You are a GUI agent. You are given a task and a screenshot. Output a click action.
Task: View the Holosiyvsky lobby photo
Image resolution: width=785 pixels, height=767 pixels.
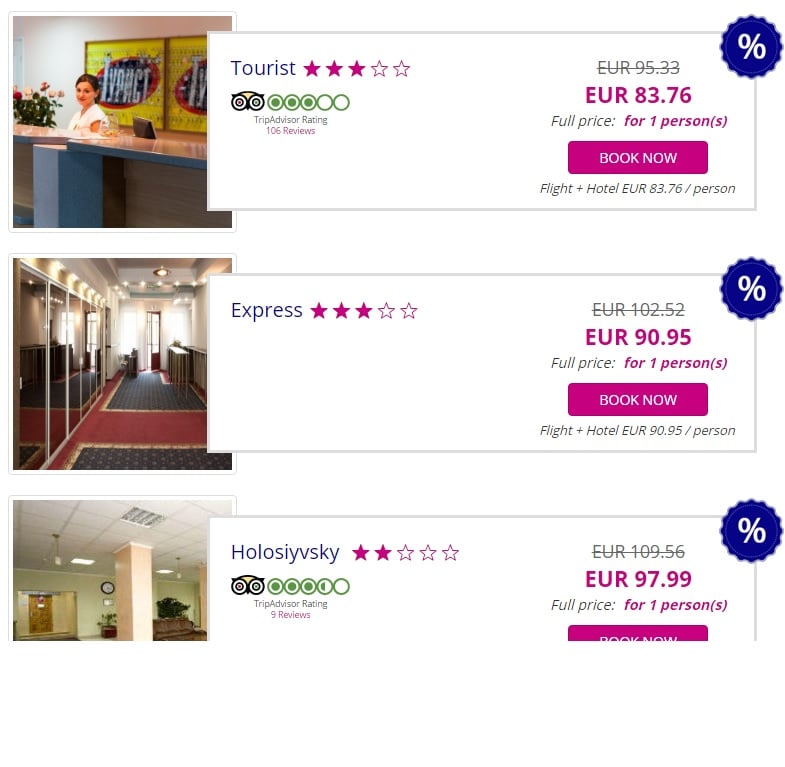click(x=110, y=570)
